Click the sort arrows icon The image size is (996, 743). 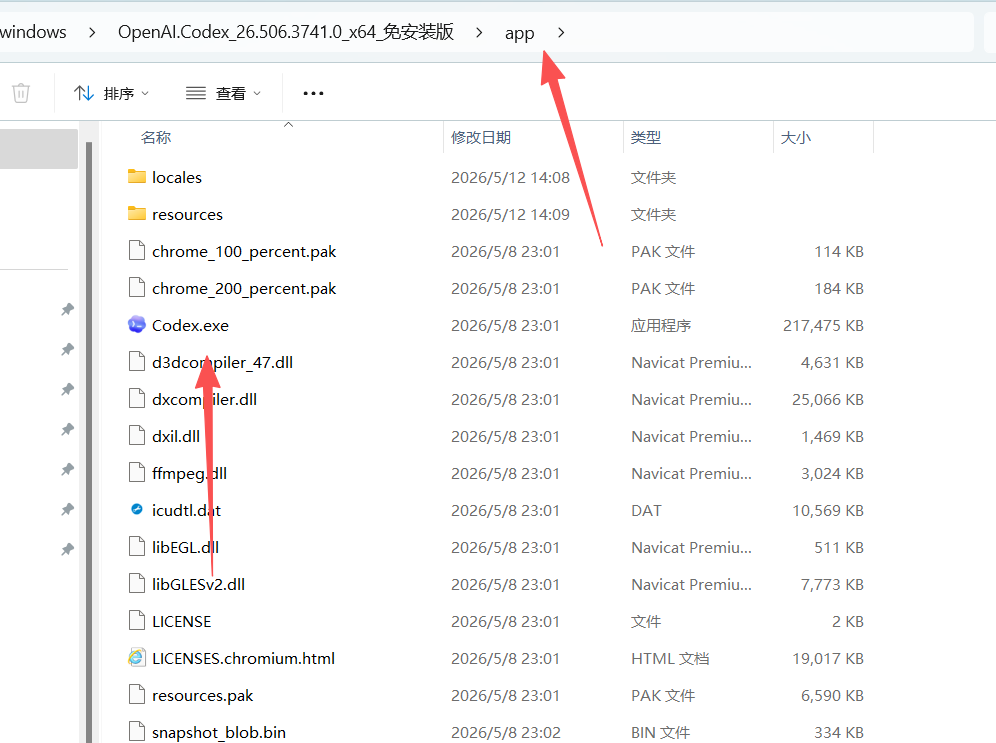(x=84, y=93)
